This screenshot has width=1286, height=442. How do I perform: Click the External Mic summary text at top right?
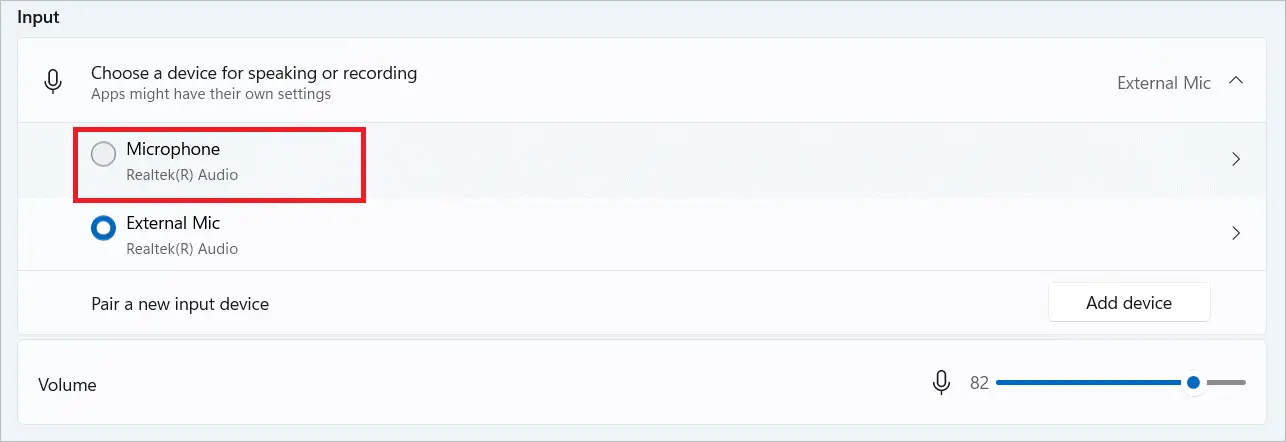(x=1164, y=83)
